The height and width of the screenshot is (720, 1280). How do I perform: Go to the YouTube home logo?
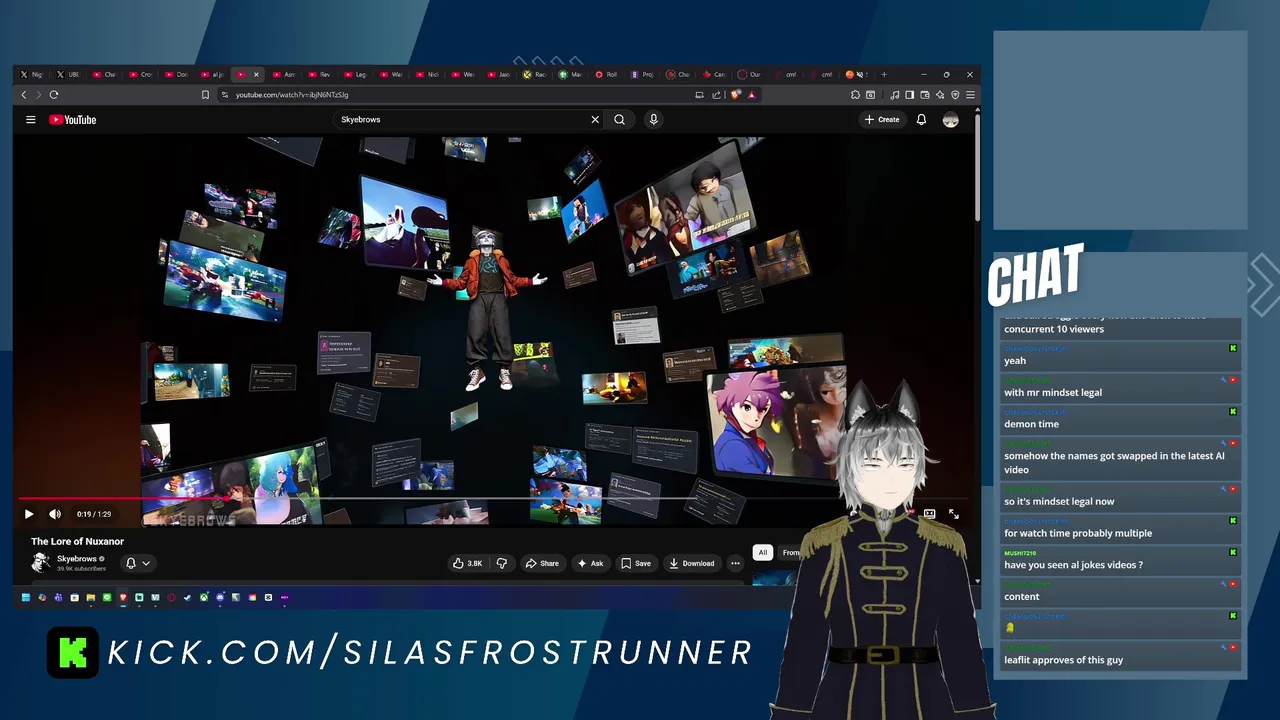coord(73,120)
